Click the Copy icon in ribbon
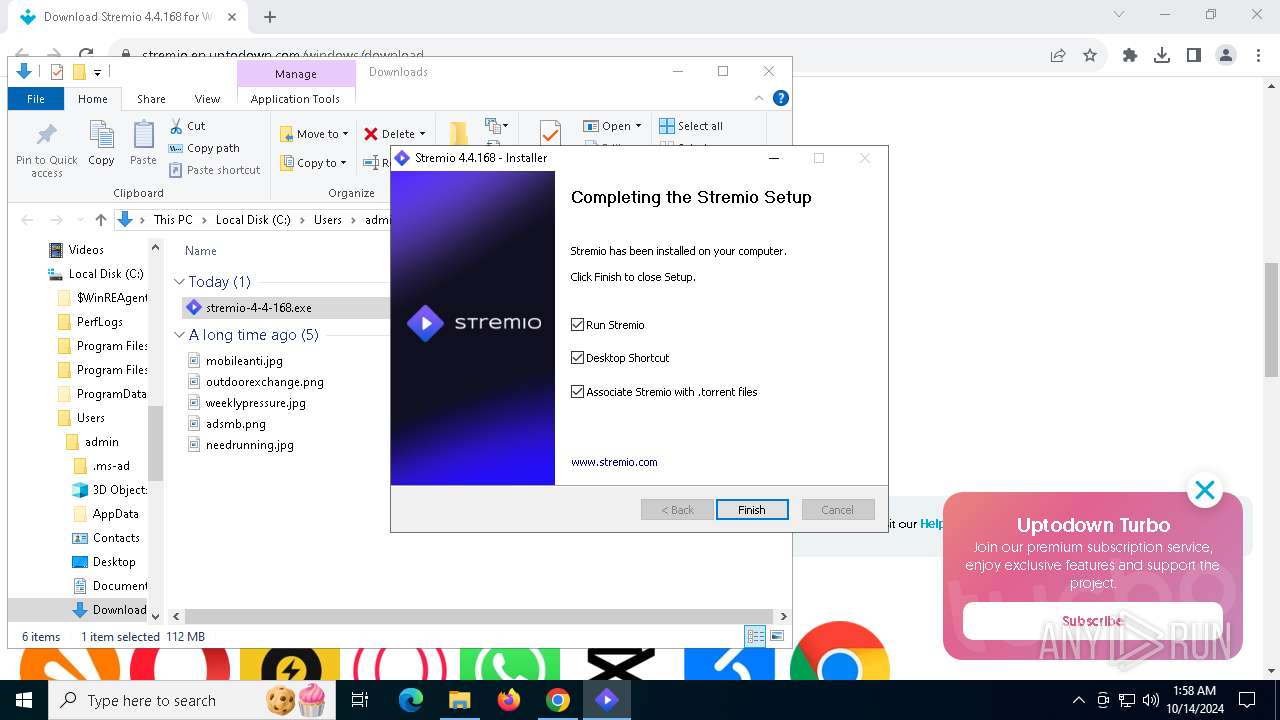Viewport: 1280px width, 720px height. (x=101, y=144)
